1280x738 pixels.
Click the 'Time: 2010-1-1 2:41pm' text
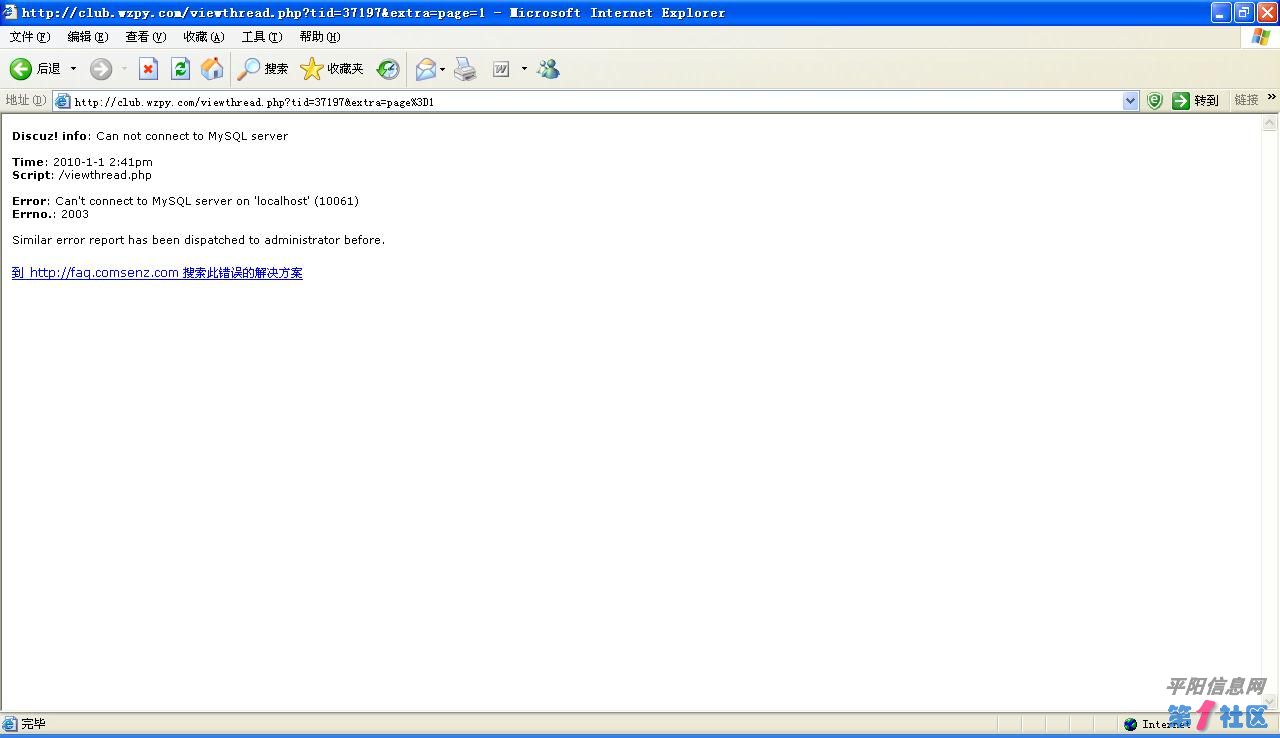(x=82, y=162)
